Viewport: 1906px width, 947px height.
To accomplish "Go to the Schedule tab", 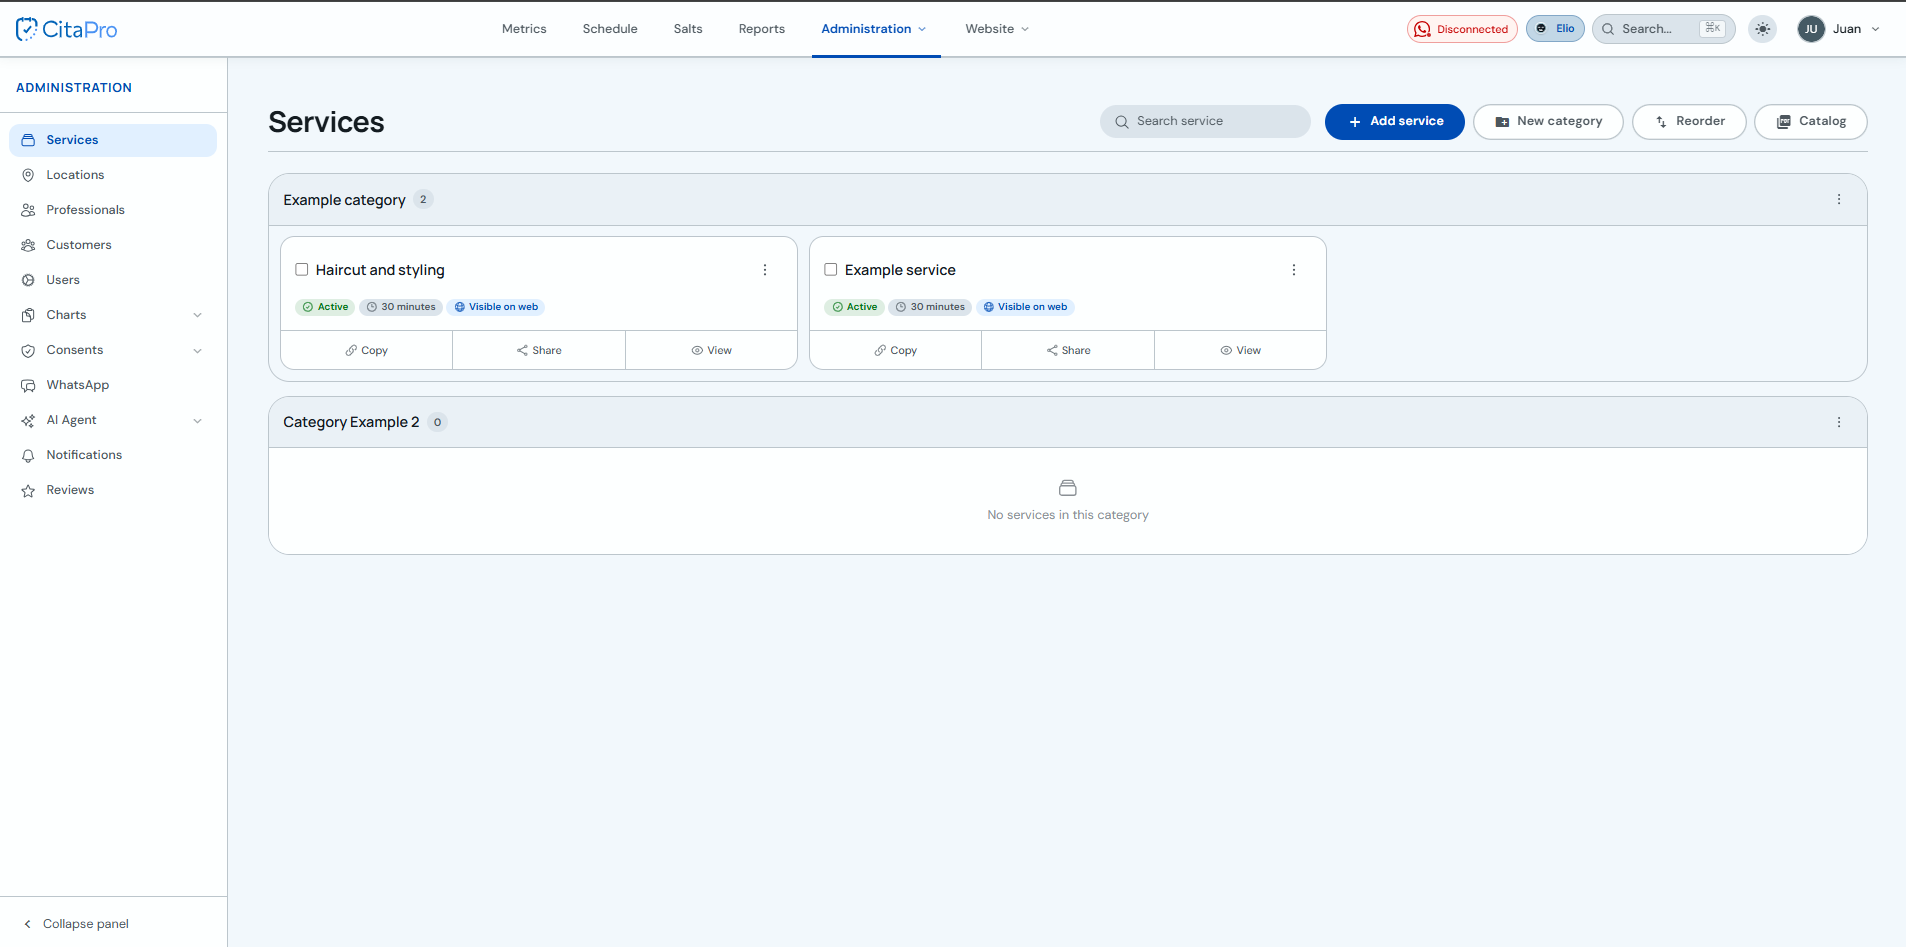I will coord(610,29).
